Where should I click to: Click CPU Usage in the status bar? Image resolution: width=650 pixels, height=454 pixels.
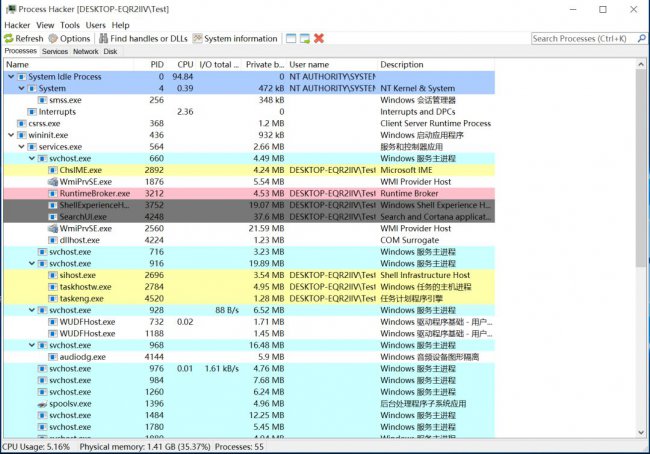pyautogui.click(x=36, y=447)
